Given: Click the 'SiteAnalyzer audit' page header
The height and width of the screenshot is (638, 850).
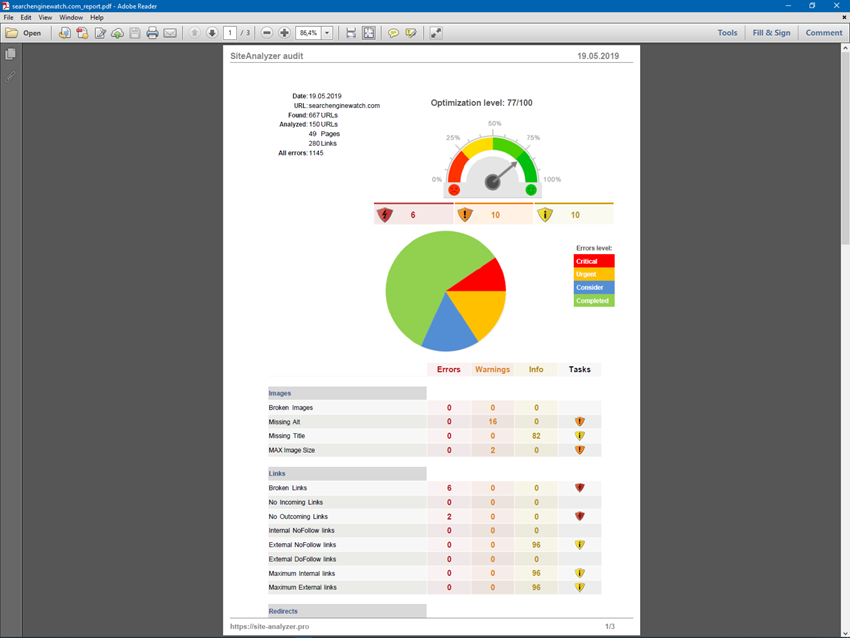Looking at the screenshot, I should point(267,56).
